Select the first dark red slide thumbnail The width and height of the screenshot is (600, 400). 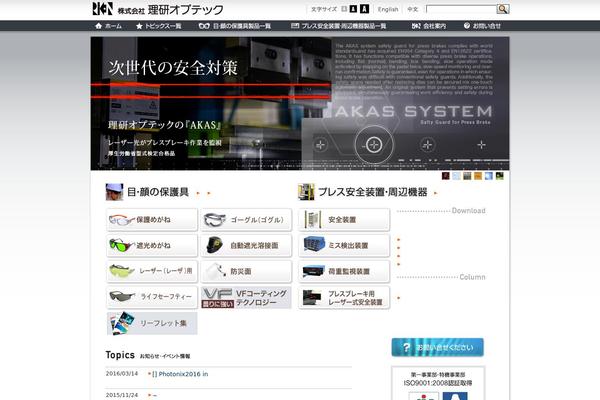[x=445, y=176]
